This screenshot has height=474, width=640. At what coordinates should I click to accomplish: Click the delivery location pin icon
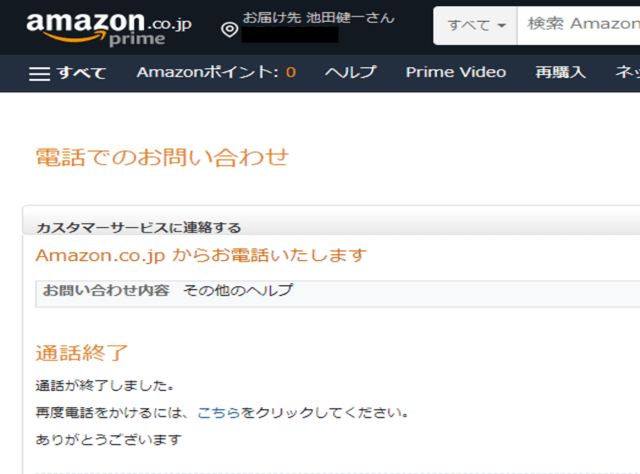(x=229, y=29)
